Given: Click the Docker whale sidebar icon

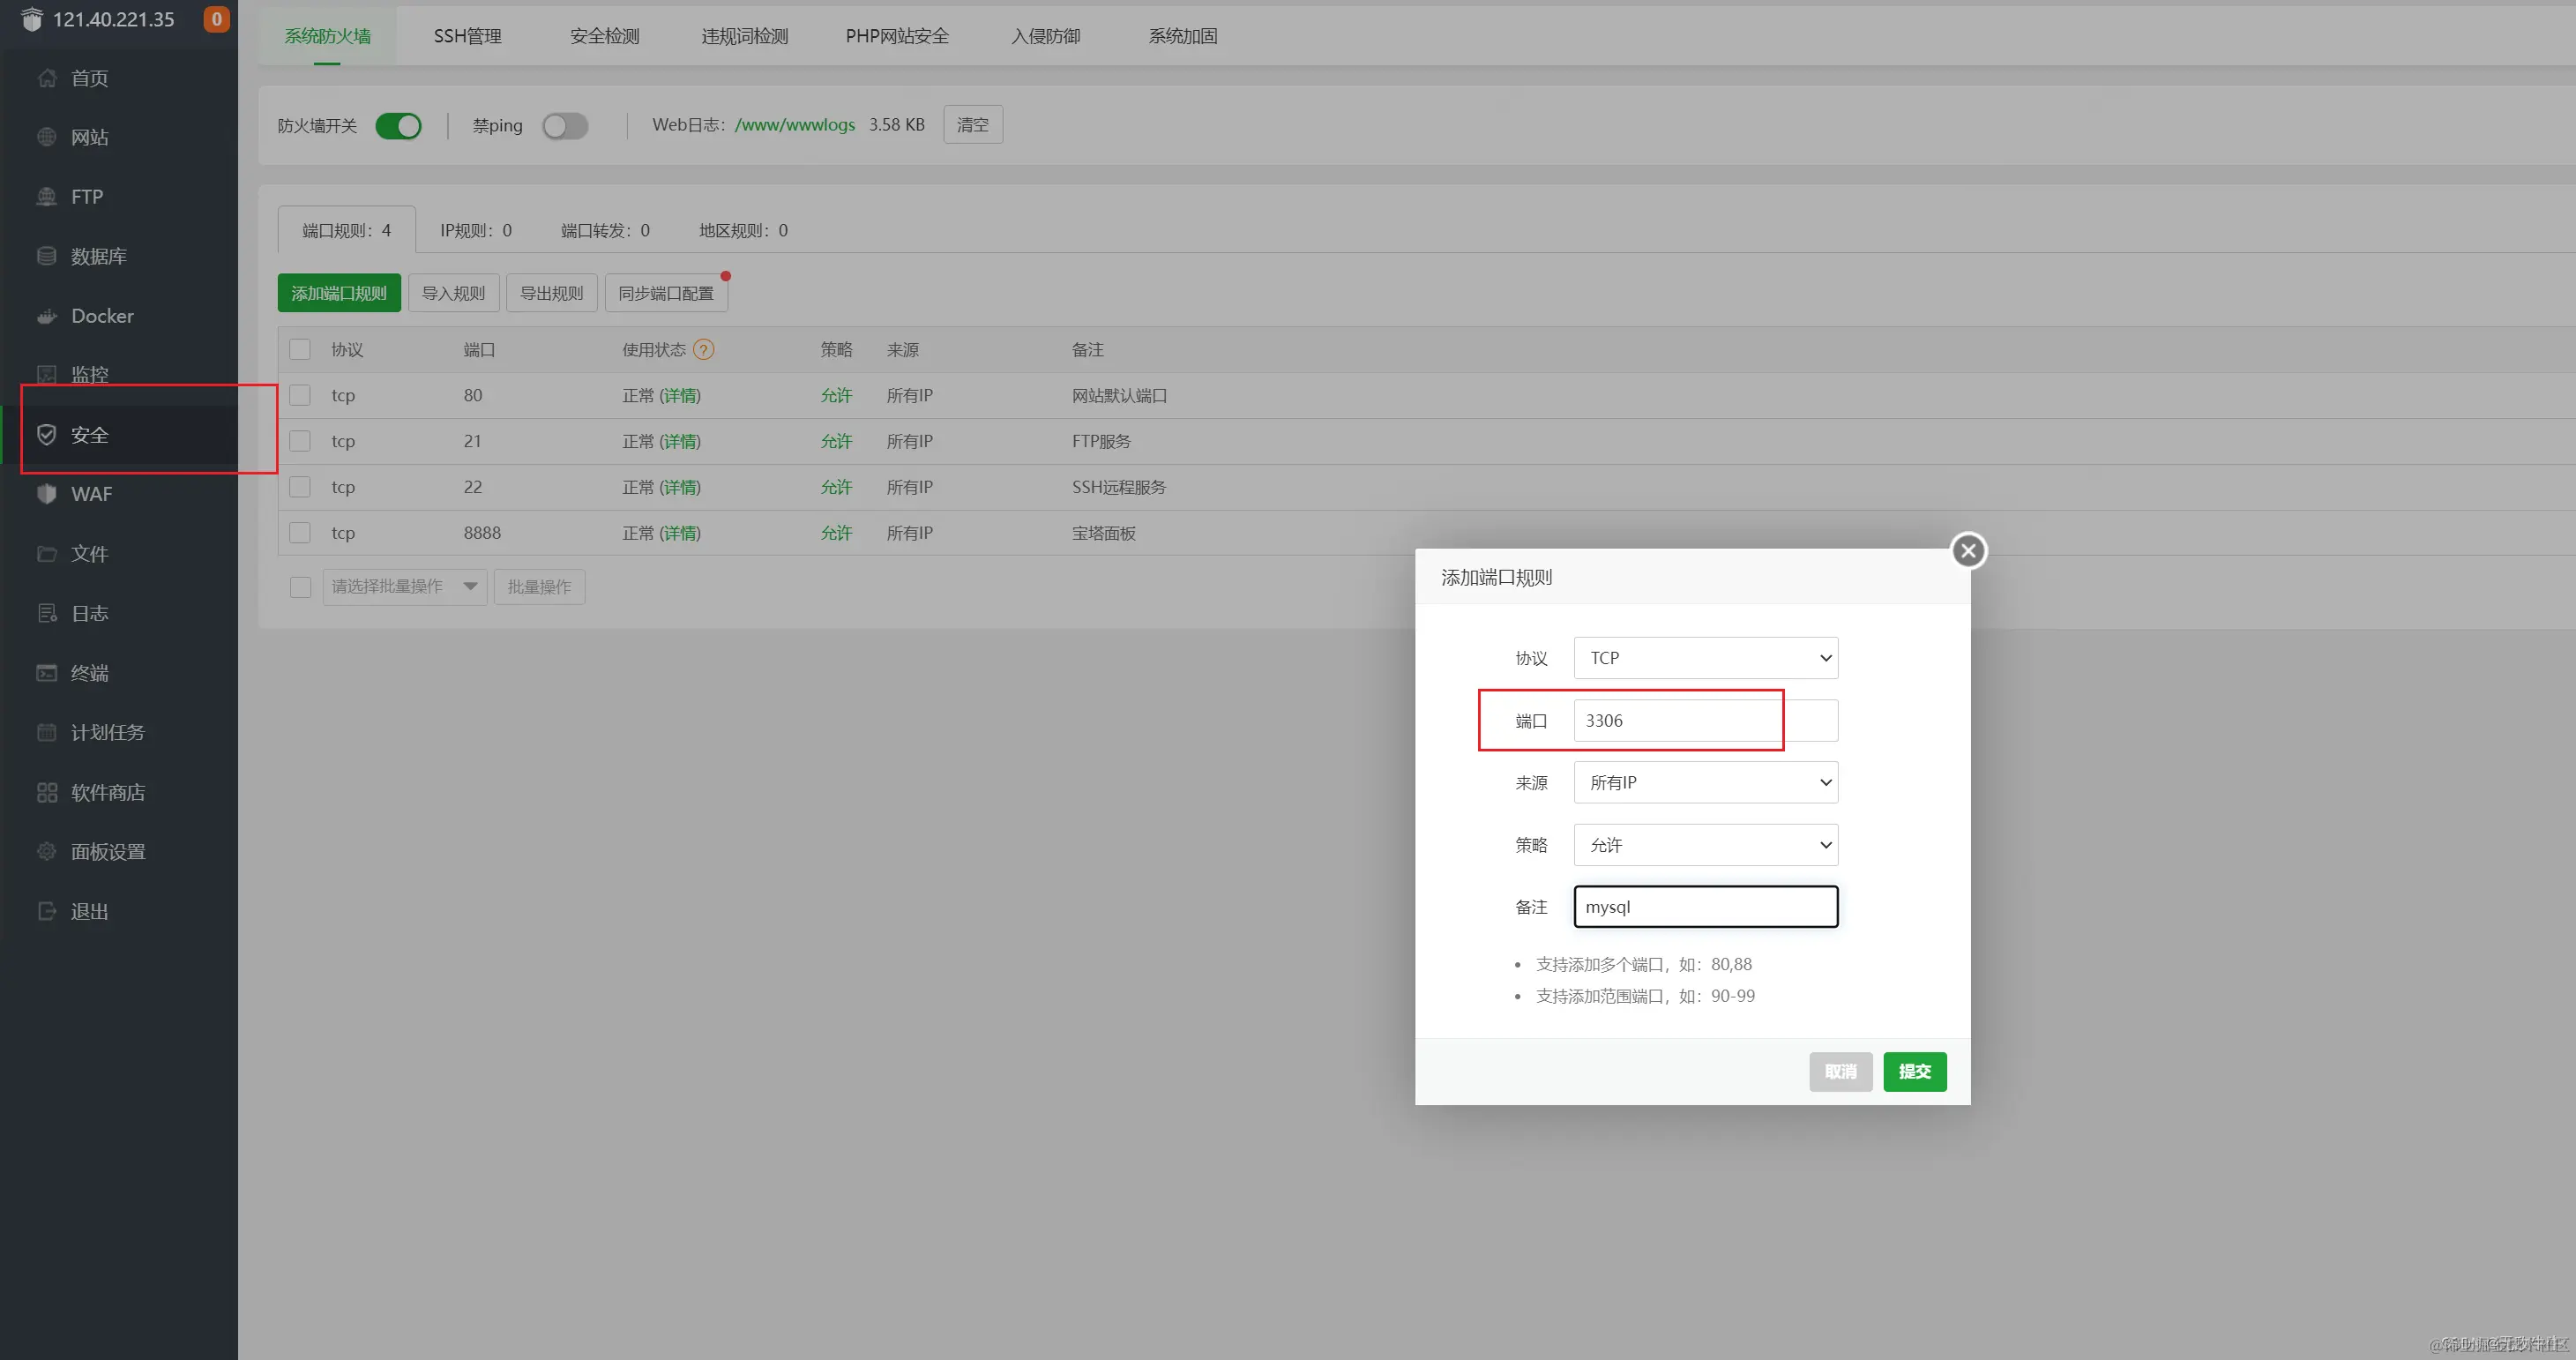Looking at the screenshot, I should tap(47, 316).
